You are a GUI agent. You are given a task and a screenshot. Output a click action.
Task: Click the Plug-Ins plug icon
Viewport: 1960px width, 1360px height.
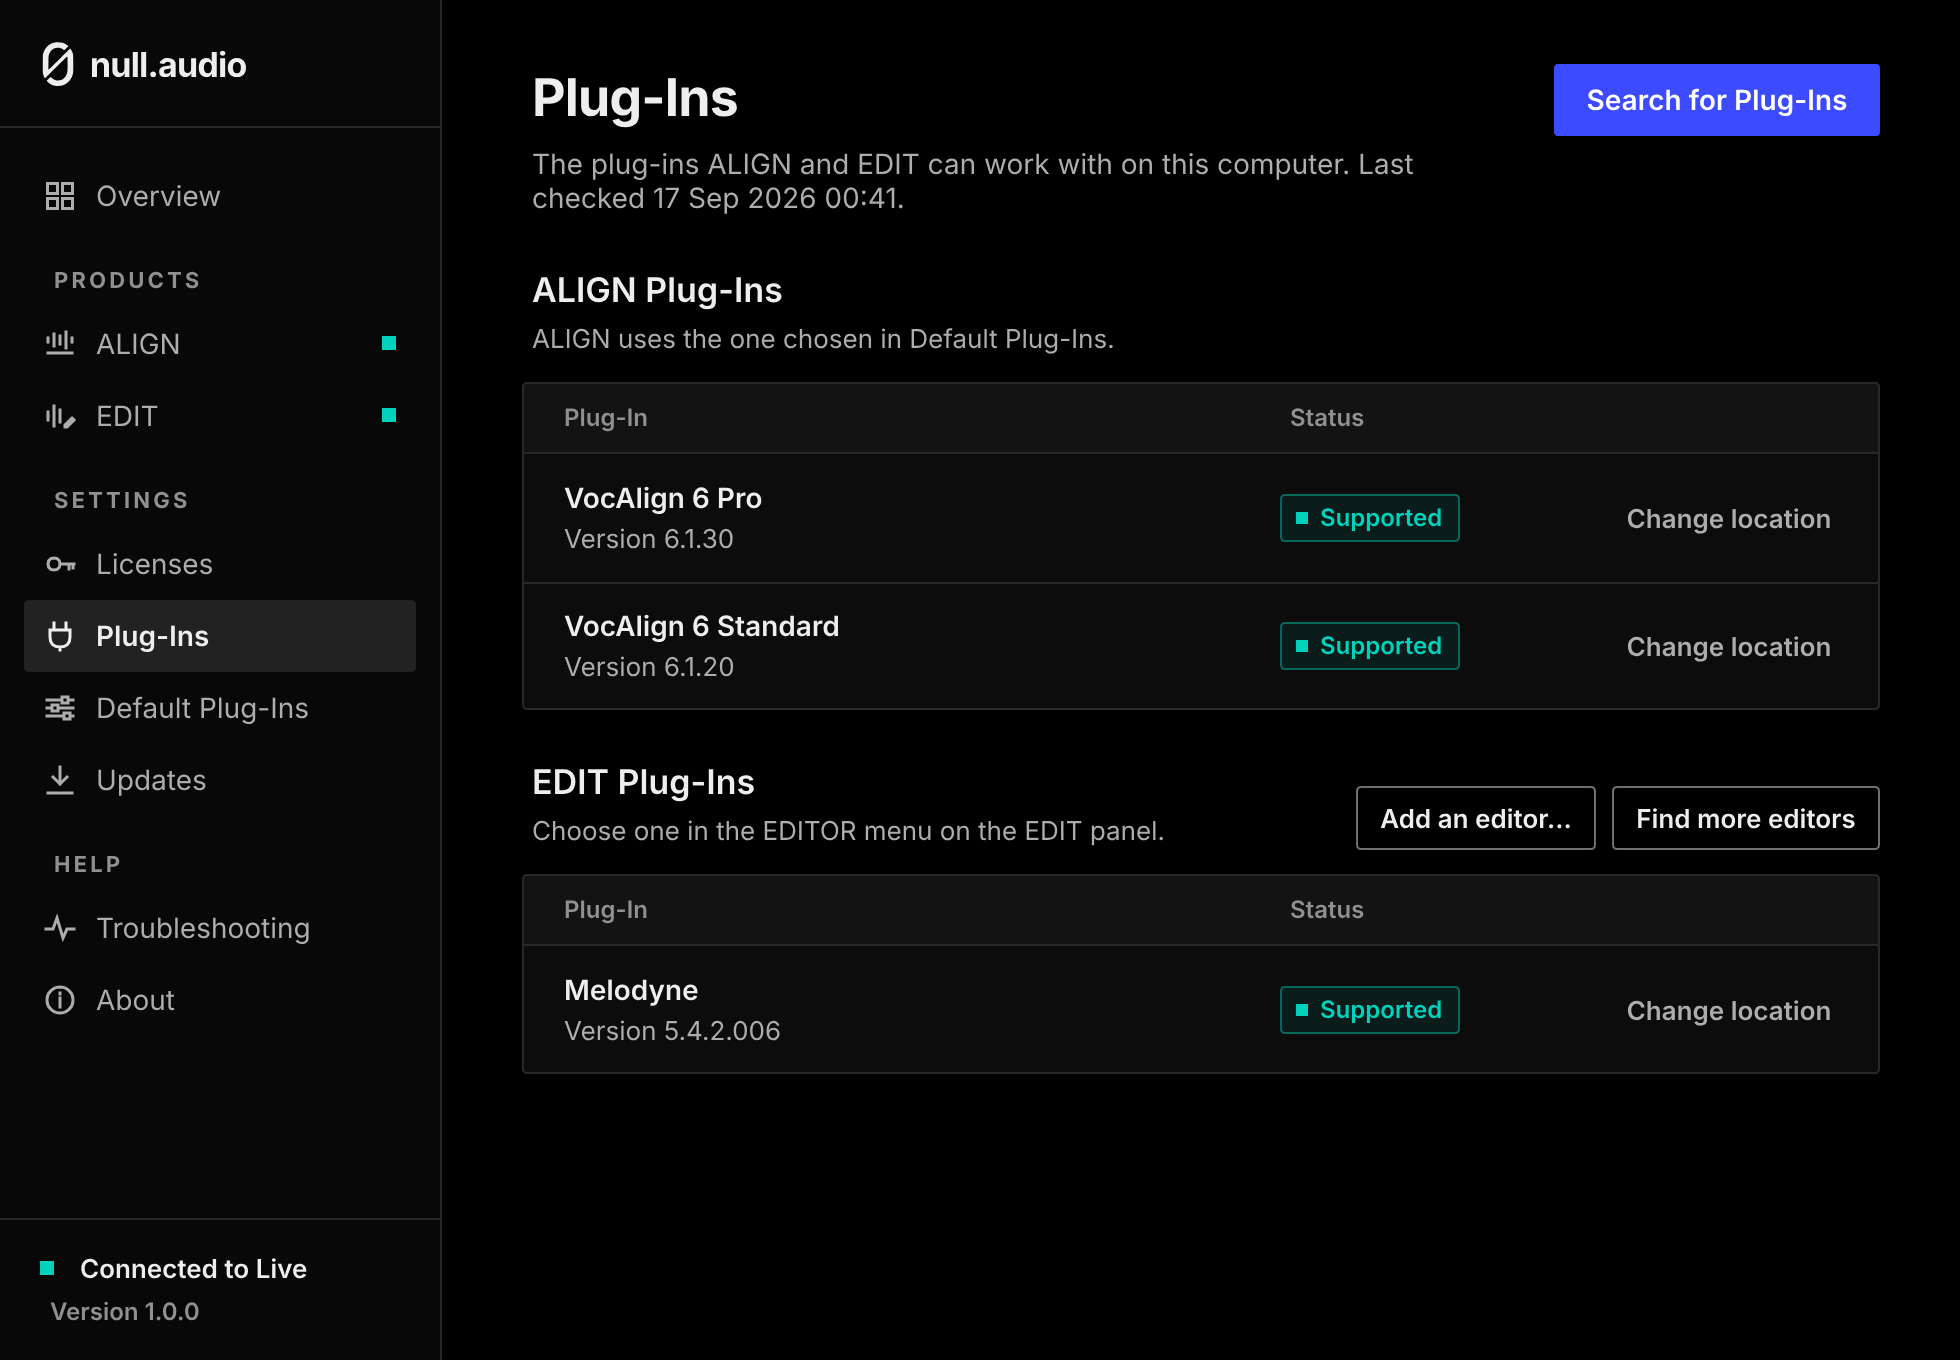click(x=60, y=636)
